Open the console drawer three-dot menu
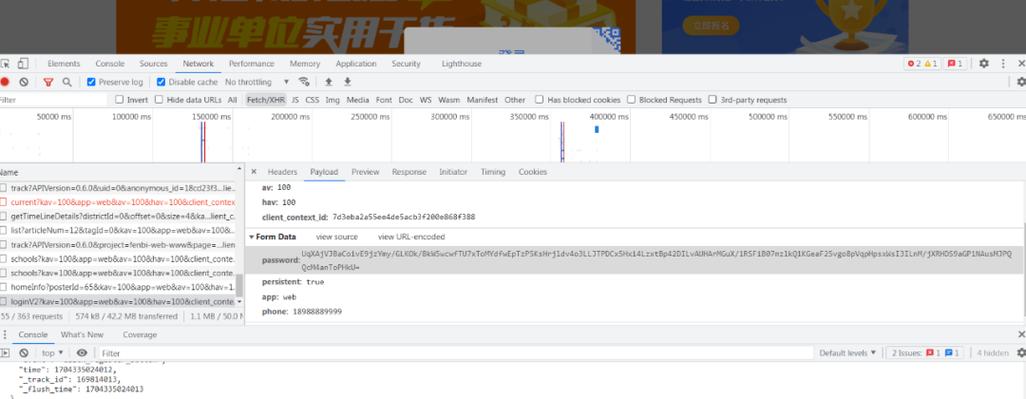This screenshot has width=1026, height=399. [x=5, y=334]
